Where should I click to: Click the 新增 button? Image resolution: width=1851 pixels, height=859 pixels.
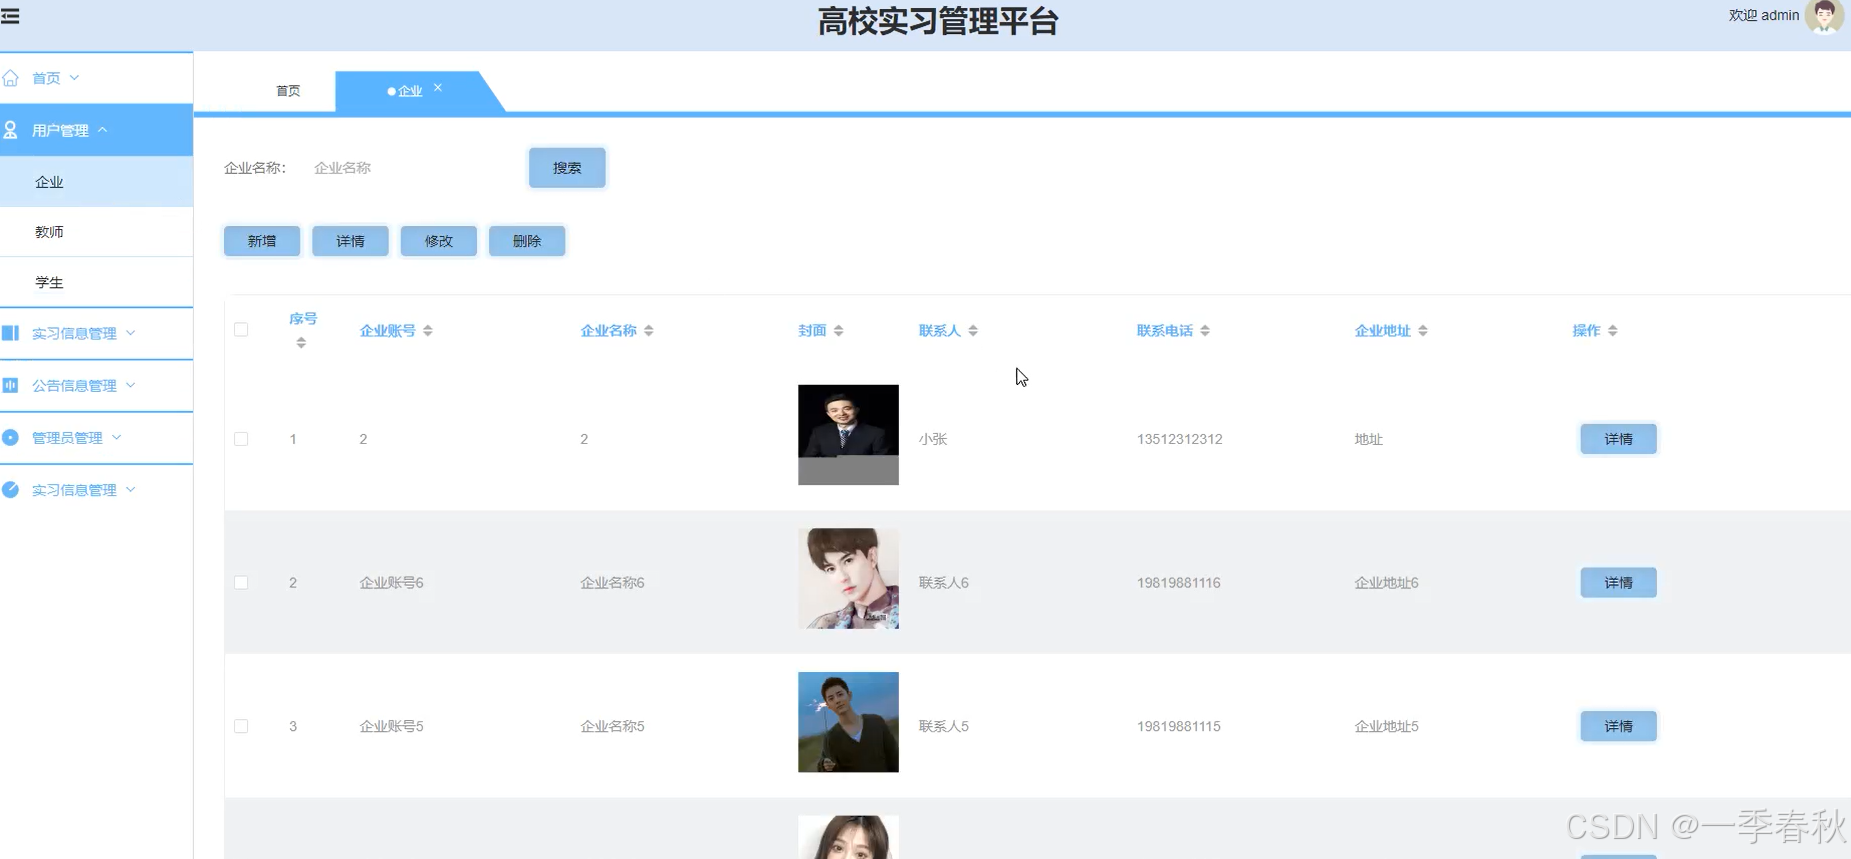pyautogui.click(x=262, y=241)
